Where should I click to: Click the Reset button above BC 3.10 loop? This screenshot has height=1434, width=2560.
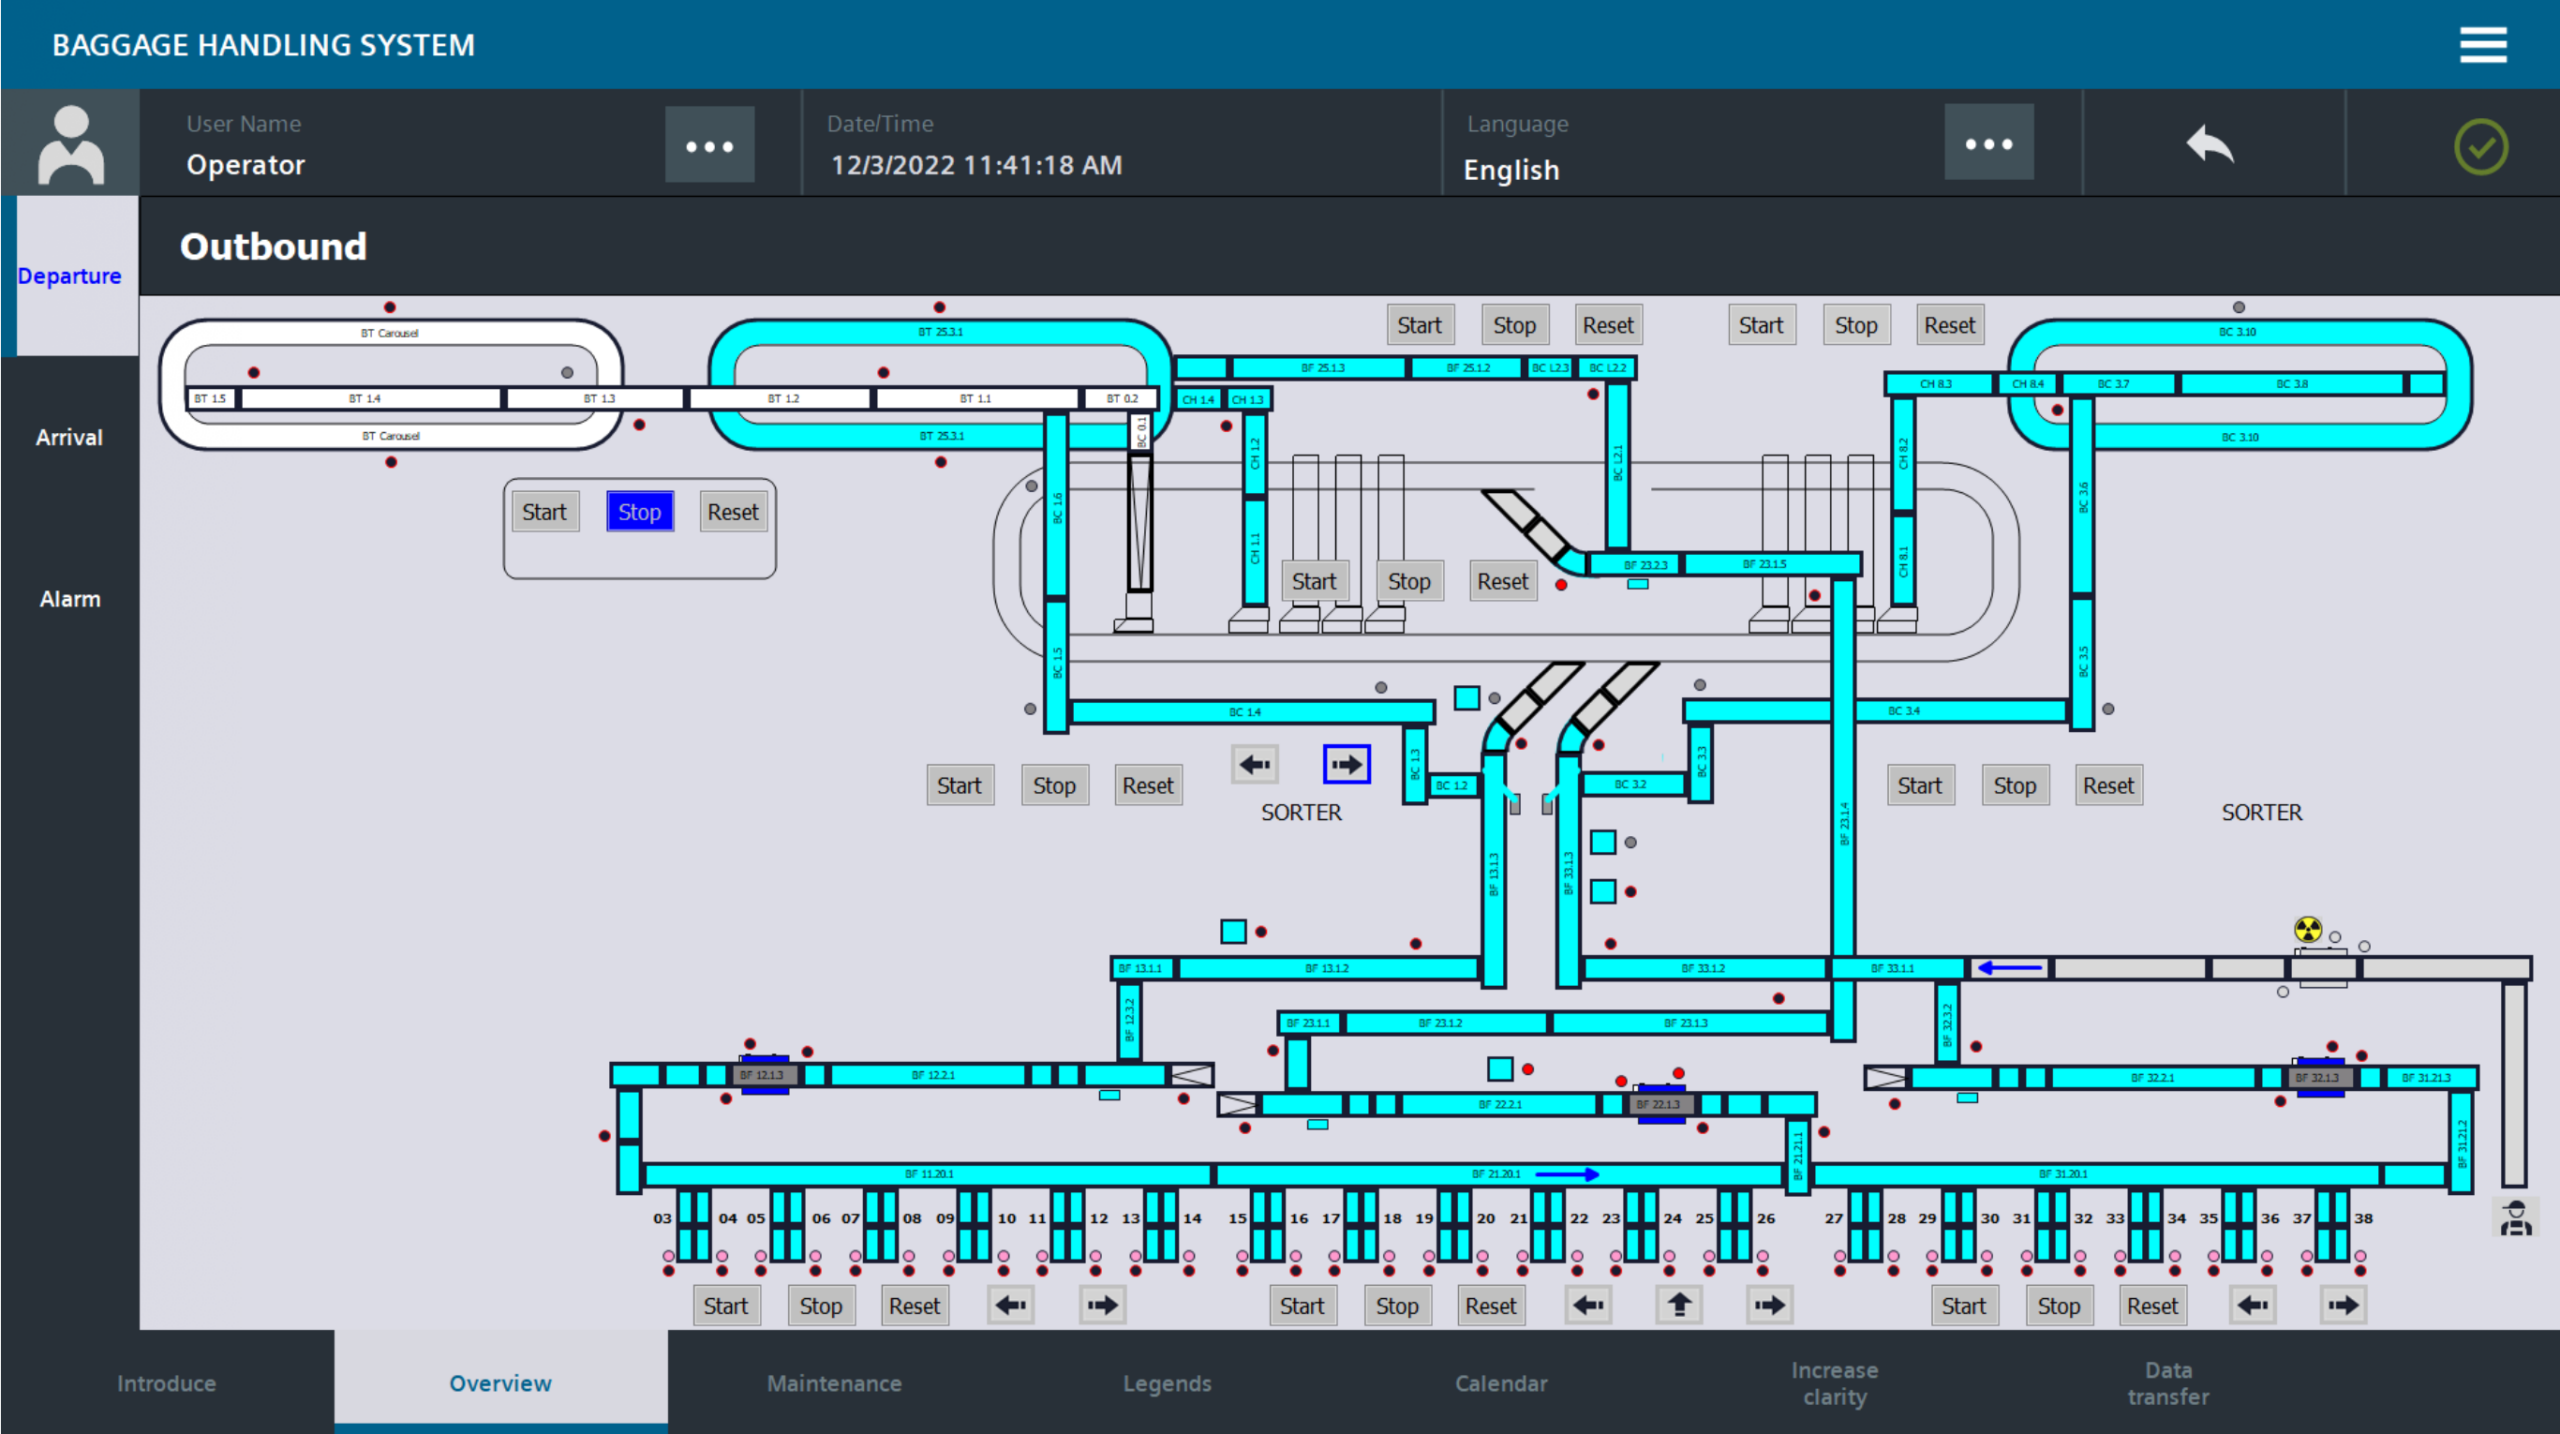point(1949,325)
